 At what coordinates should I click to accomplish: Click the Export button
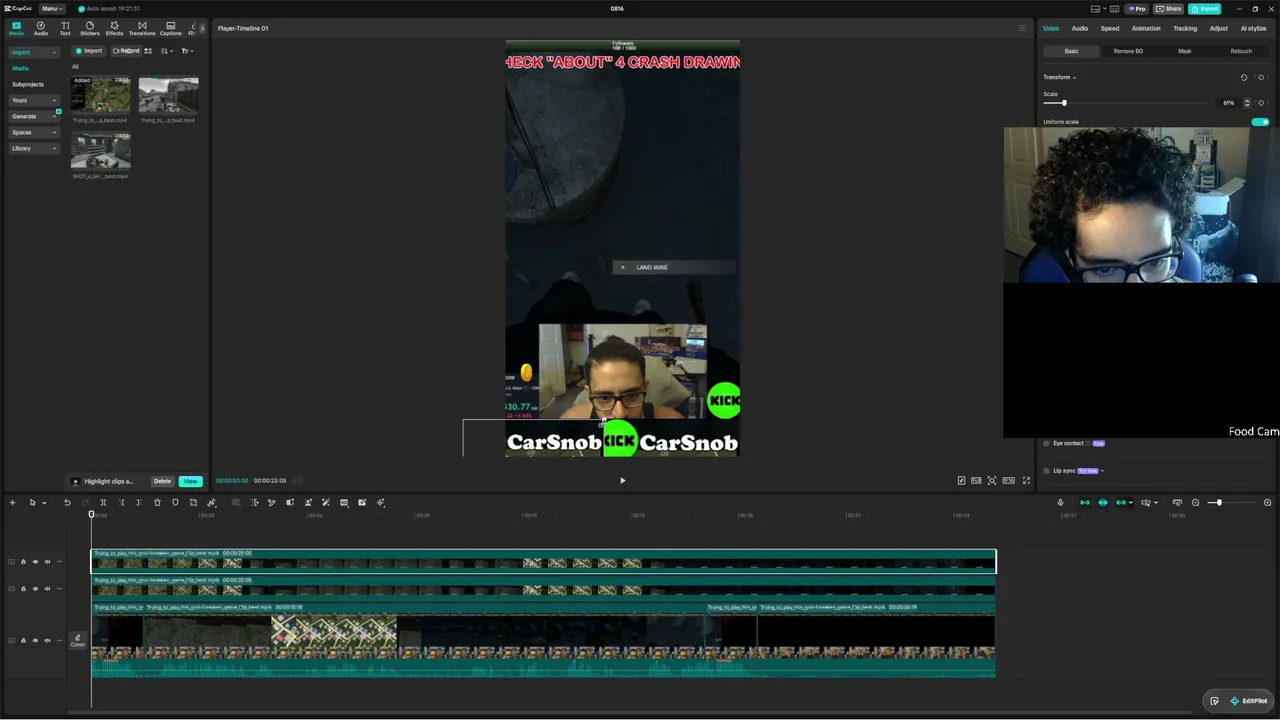(x=1205, y=9)
